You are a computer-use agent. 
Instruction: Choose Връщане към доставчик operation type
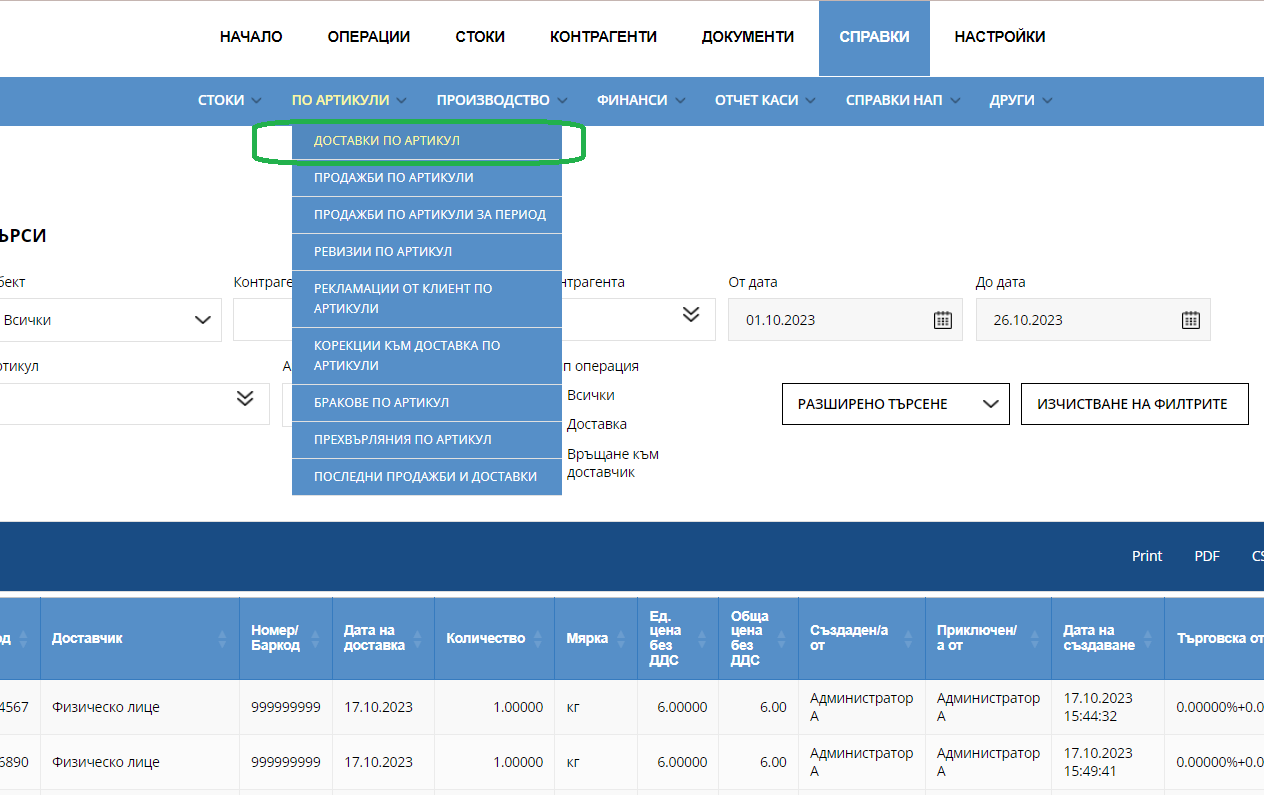613,463
